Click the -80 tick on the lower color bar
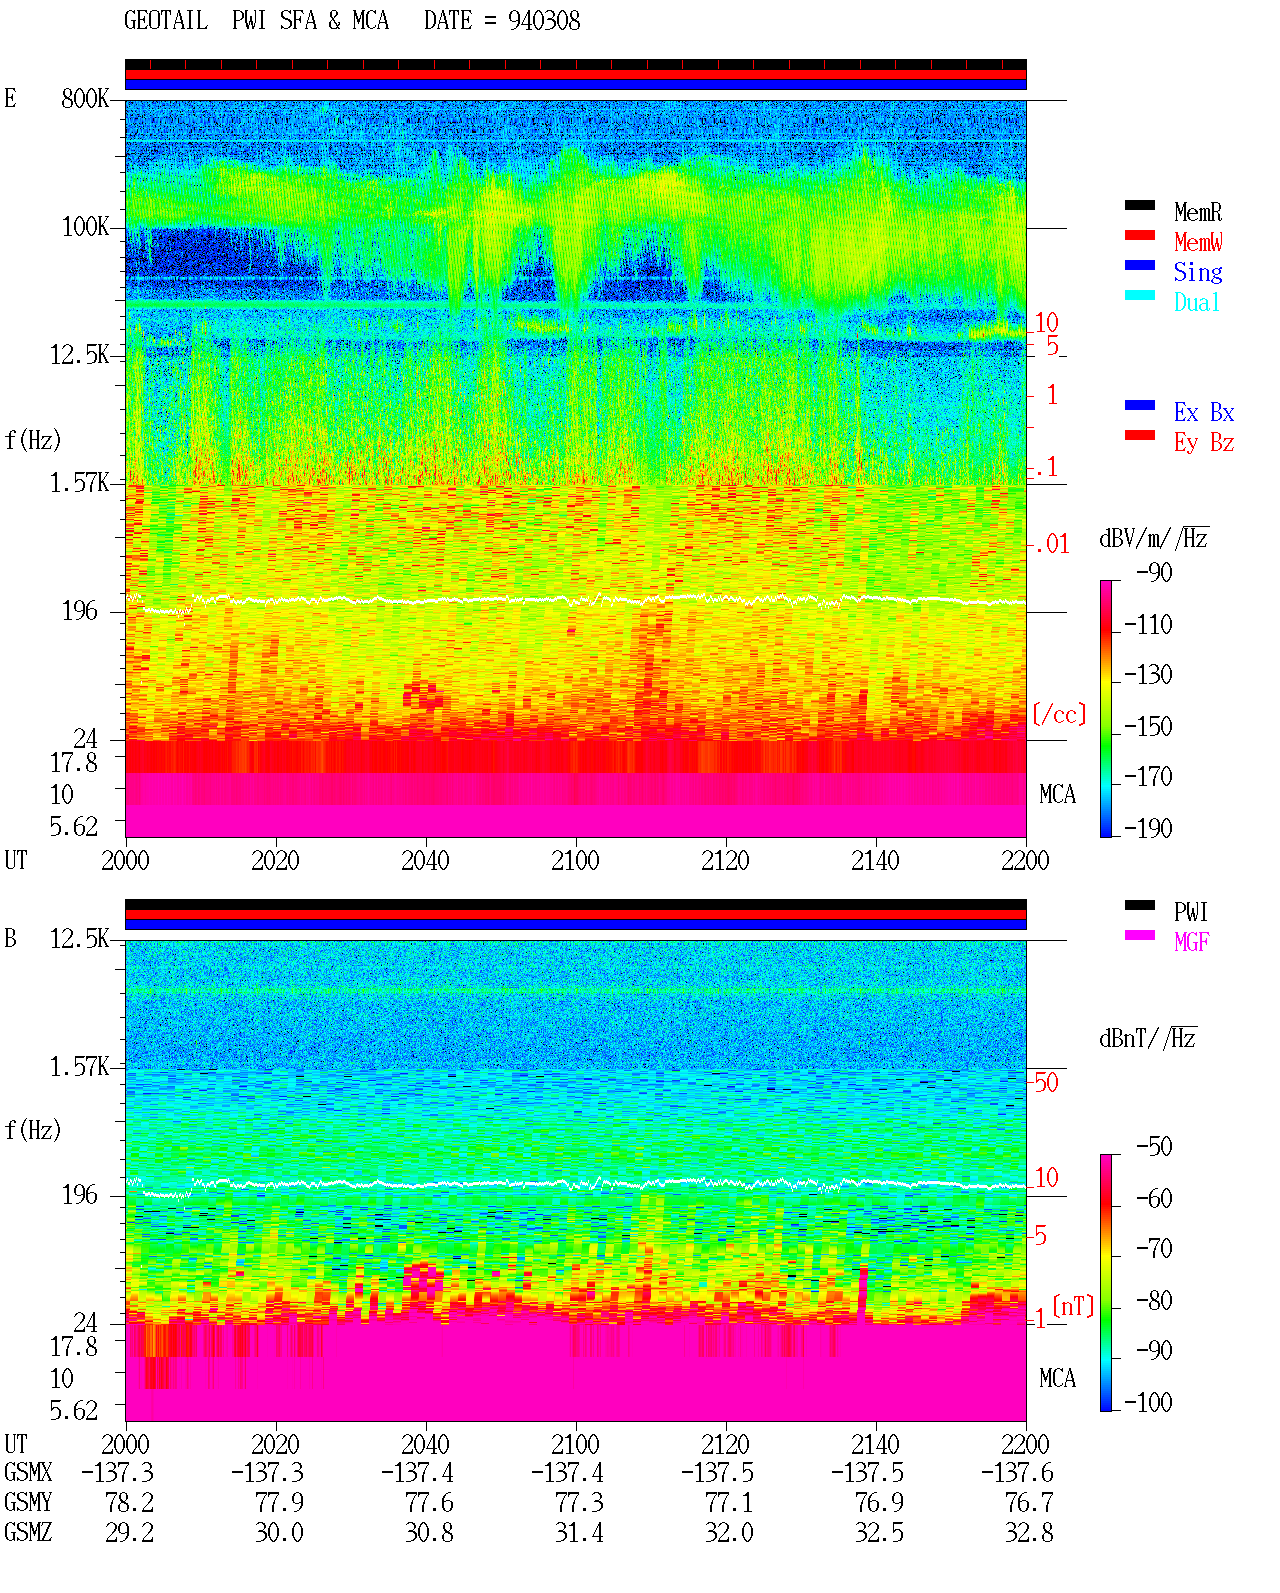1280x1593 pixels. tap(1154, 1301)
